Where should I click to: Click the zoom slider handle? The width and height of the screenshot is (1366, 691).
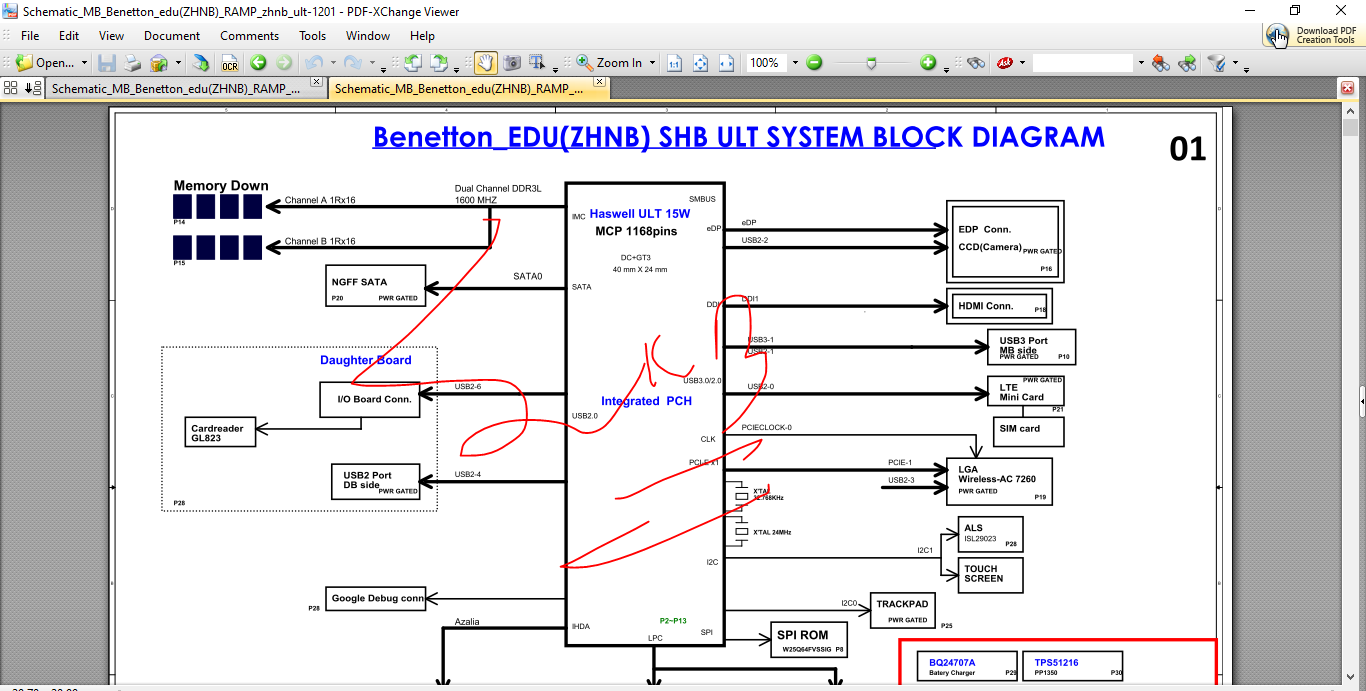(872, 62)
